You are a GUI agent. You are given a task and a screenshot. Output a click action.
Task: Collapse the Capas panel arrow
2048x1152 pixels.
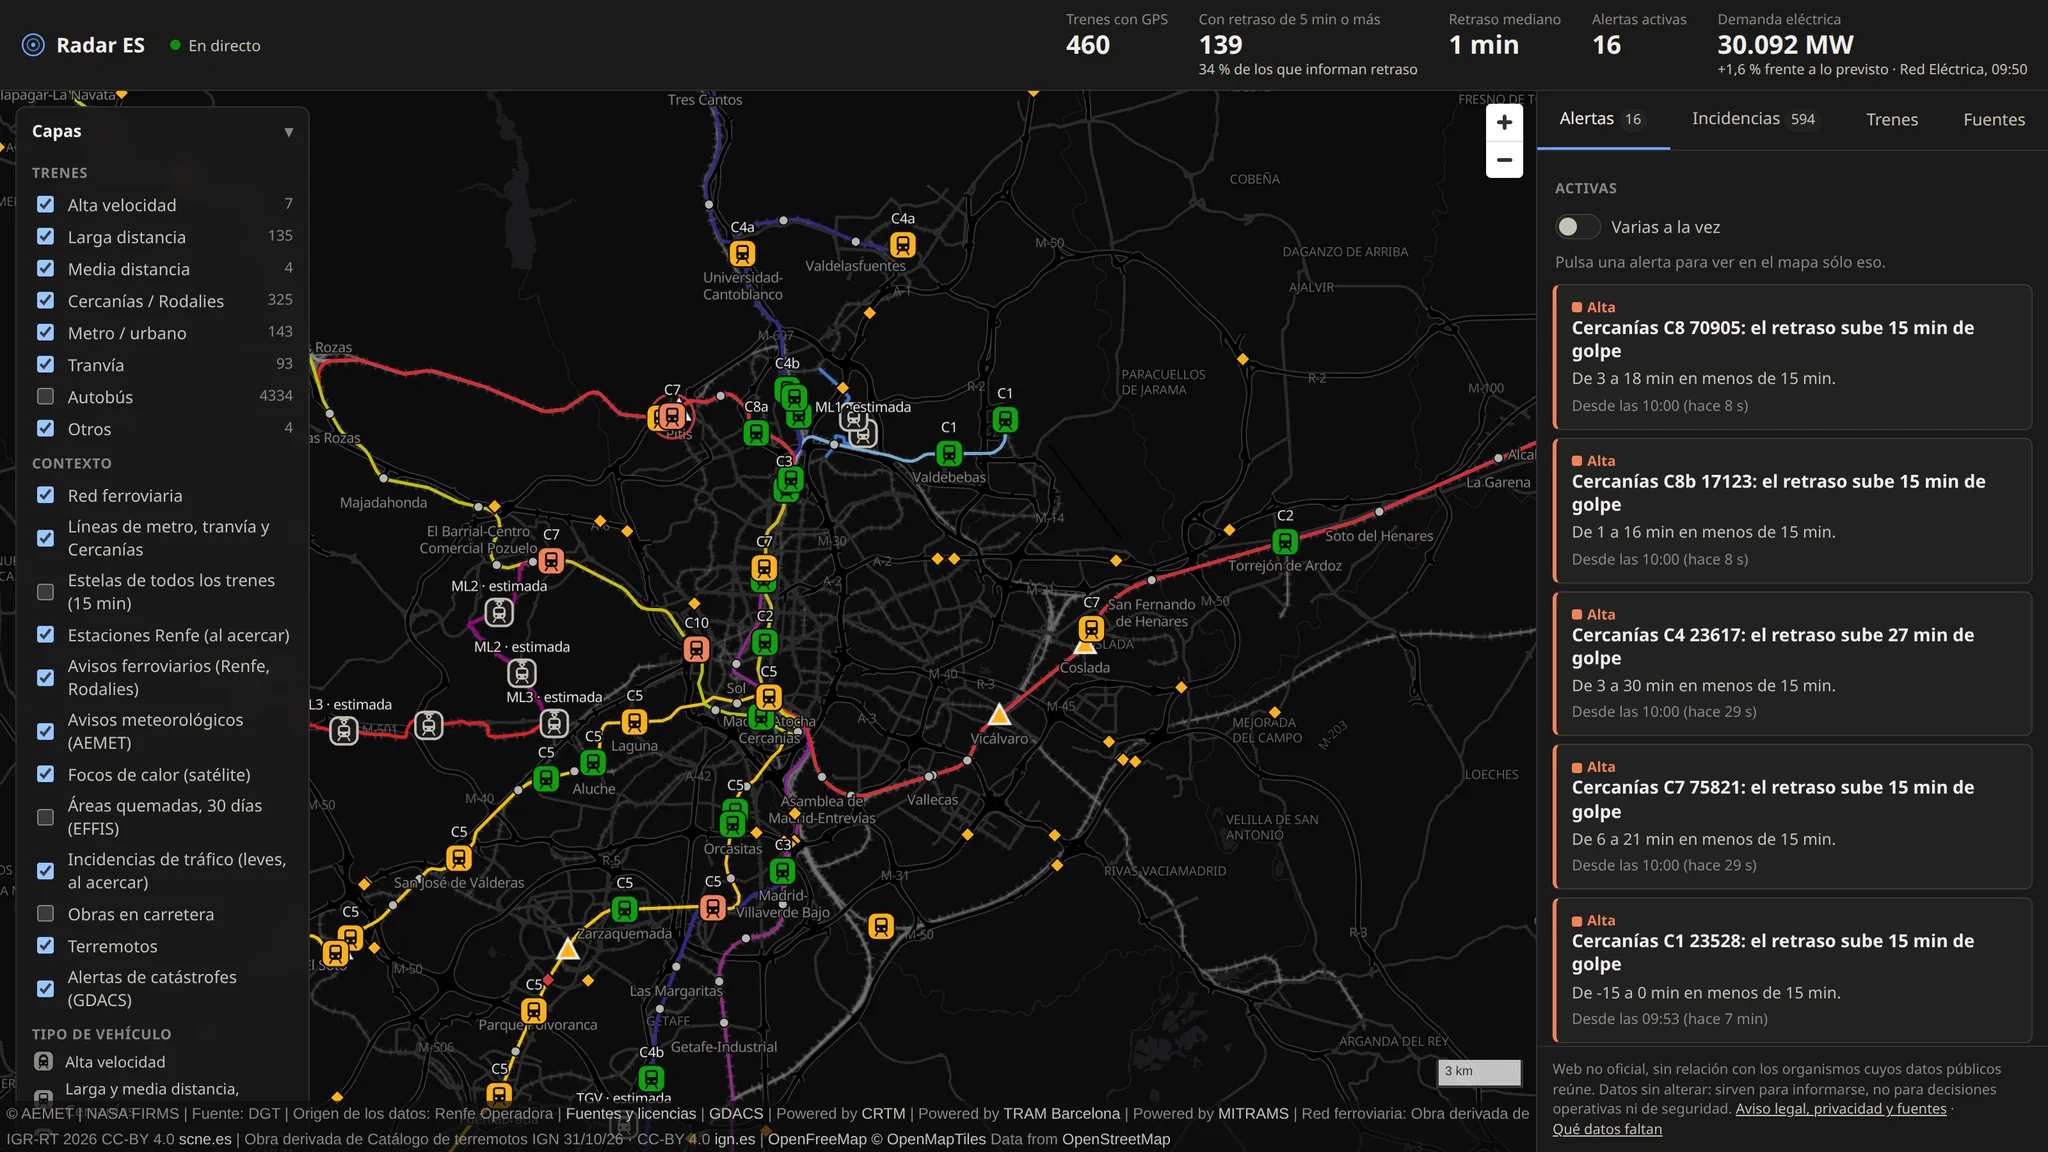pos(288,132)
